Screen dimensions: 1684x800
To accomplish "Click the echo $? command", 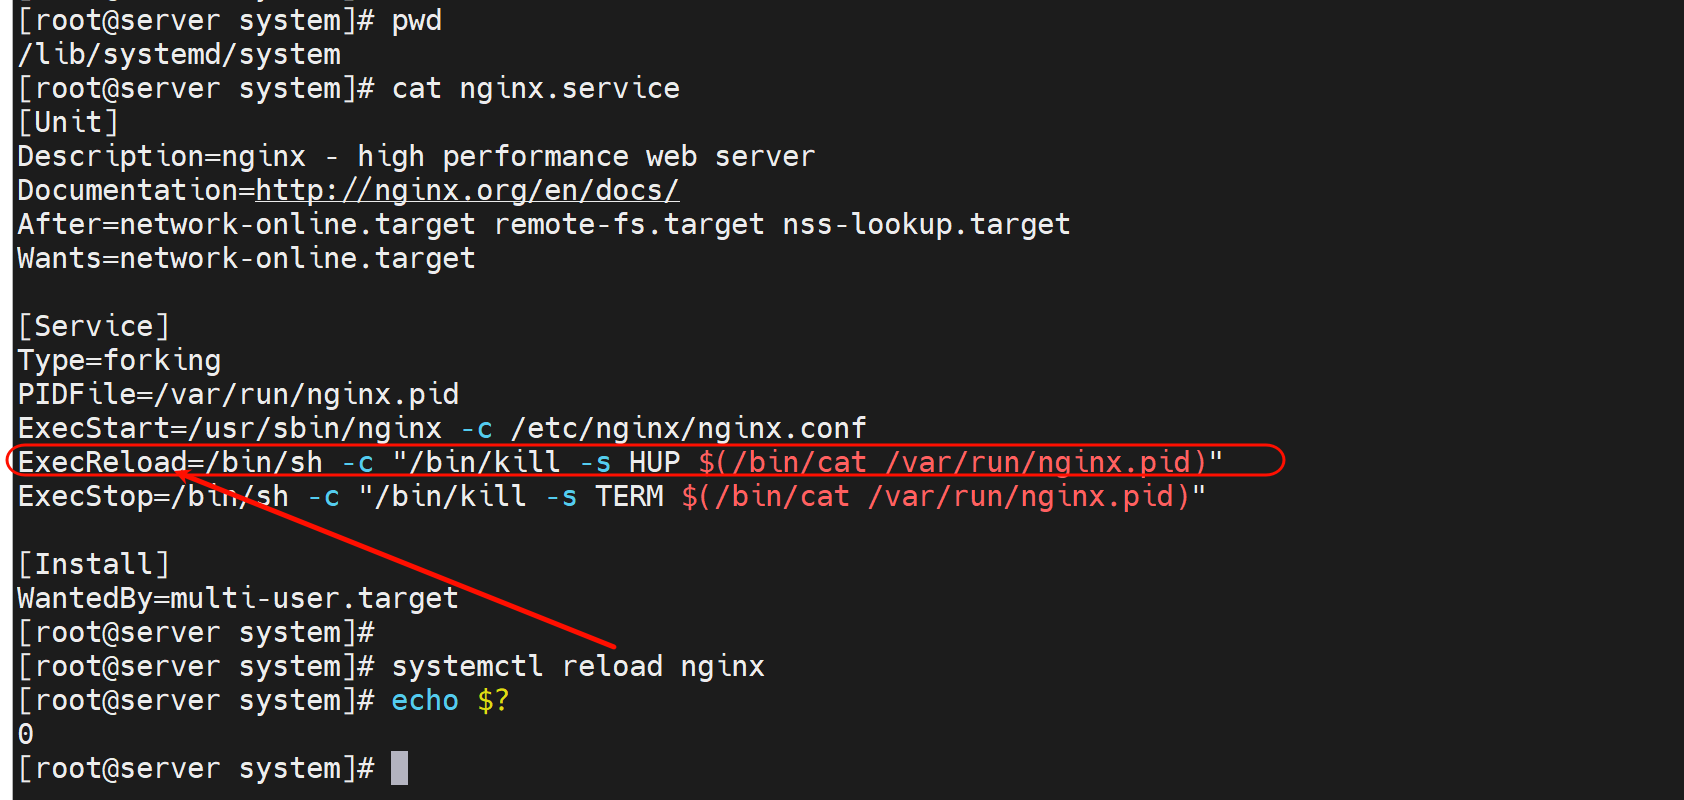I will [x=449, y=701].
